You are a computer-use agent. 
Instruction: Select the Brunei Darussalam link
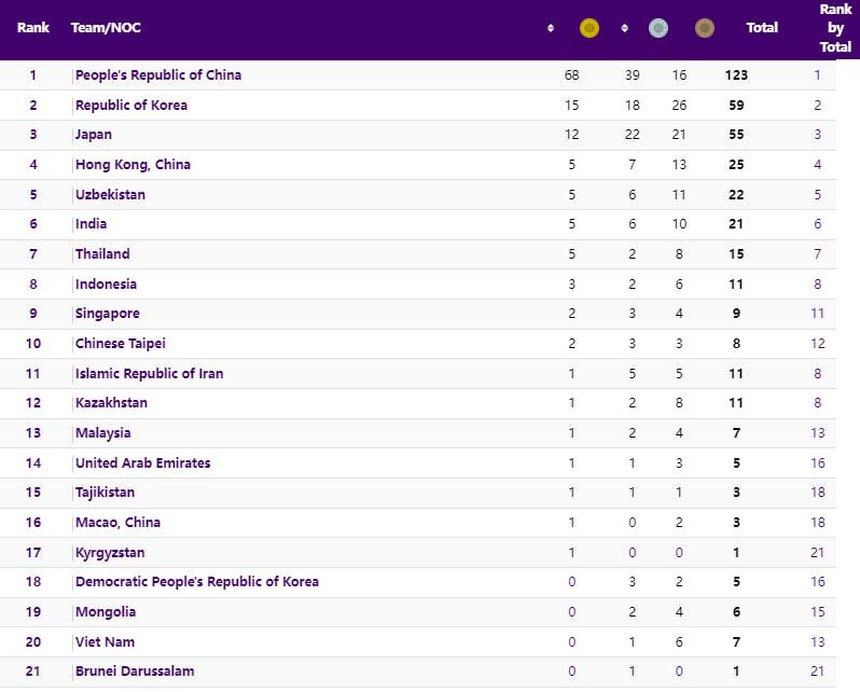[x=134, y=671]
